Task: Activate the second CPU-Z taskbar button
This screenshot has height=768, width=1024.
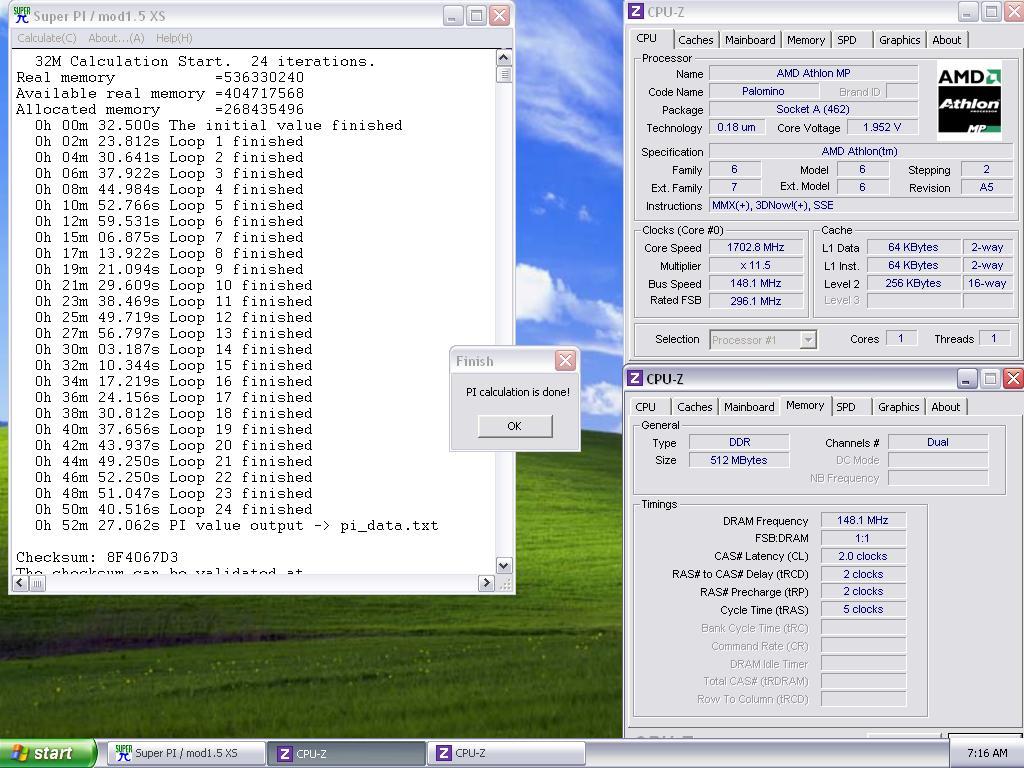Action: pos(505,753)
